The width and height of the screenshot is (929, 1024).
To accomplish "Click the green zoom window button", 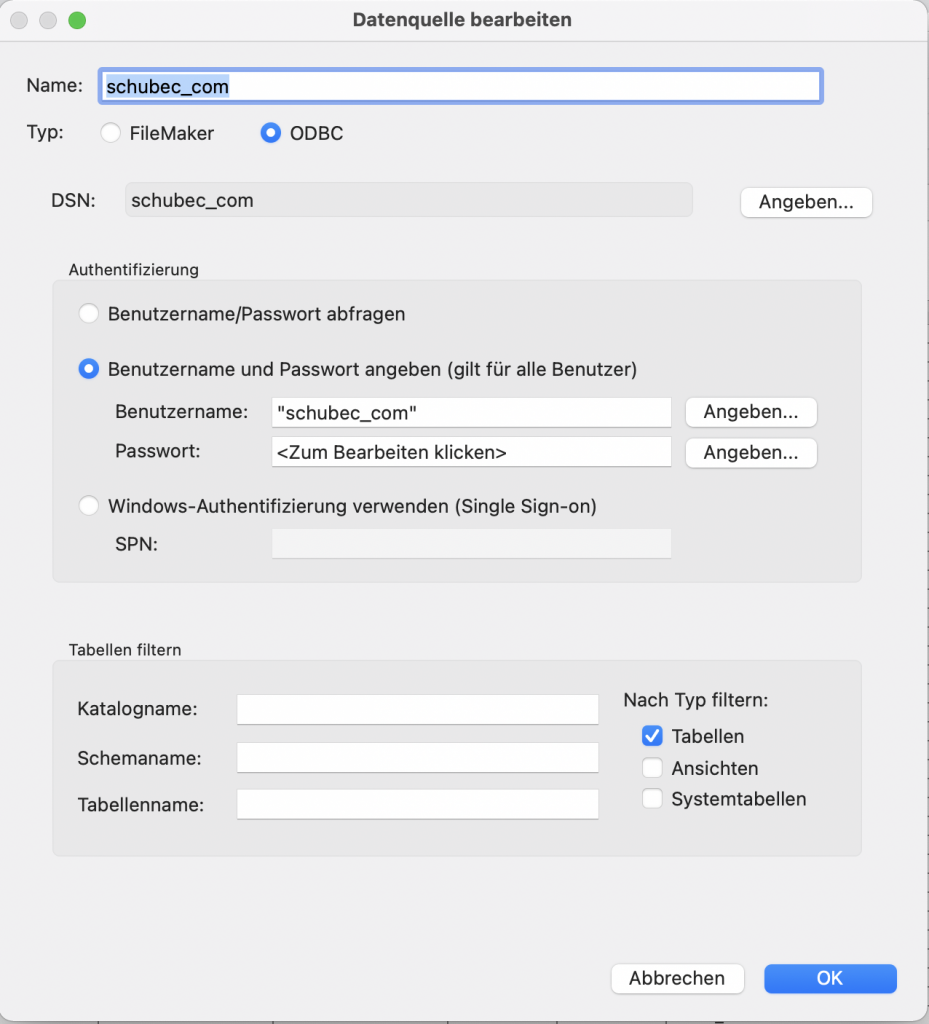I will (77, 20).
